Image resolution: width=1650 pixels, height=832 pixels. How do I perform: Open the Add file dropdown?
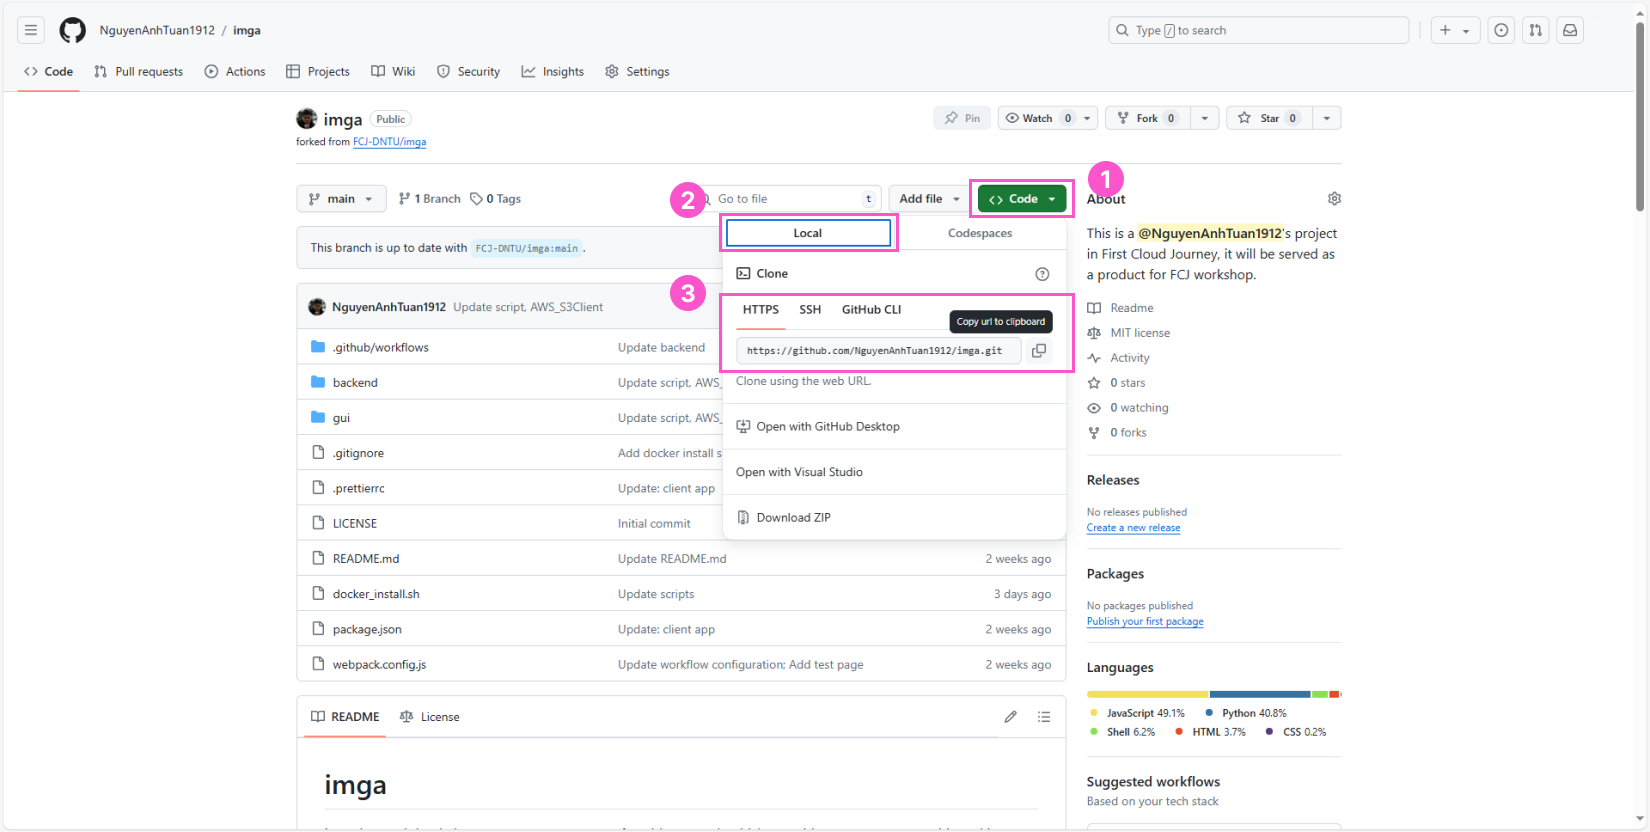point(929,198)
